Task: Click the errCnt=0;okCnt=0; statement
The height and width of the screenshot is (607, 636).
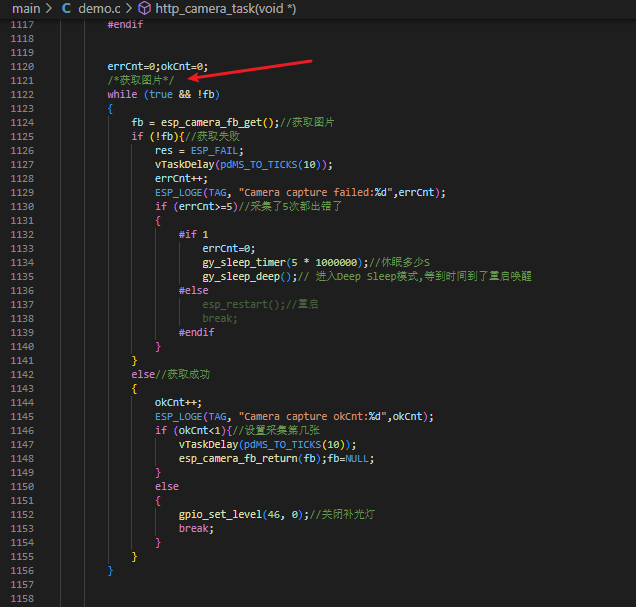Action: click(x=157, y=66)
